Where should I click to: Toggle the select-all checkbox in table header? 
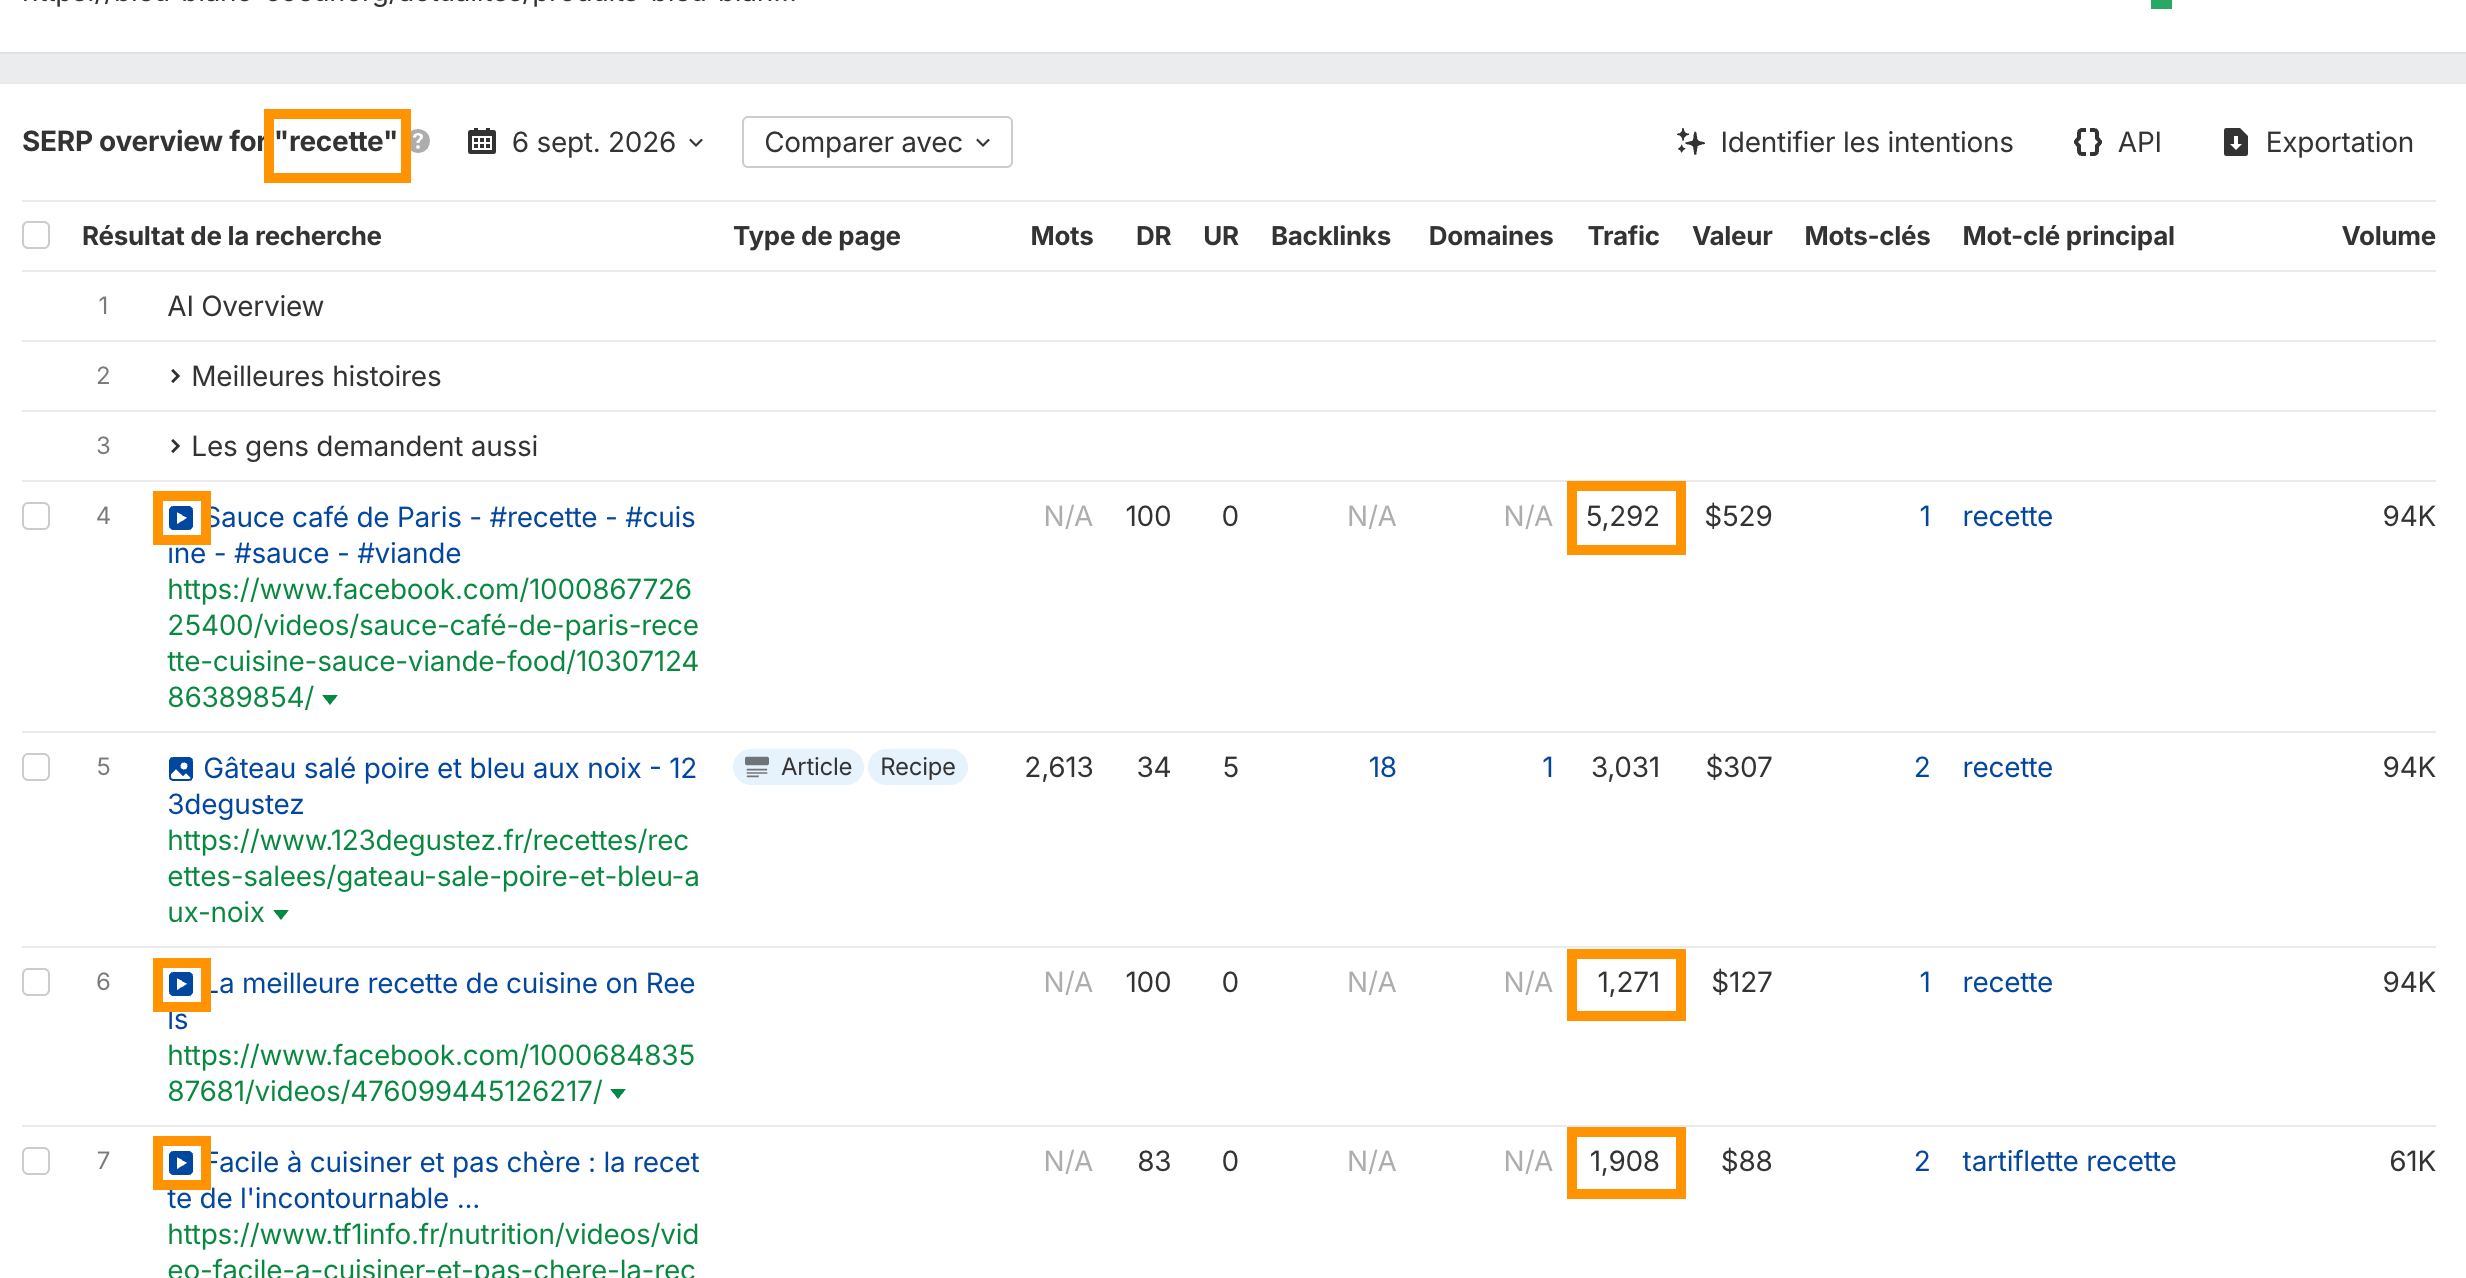36,235
